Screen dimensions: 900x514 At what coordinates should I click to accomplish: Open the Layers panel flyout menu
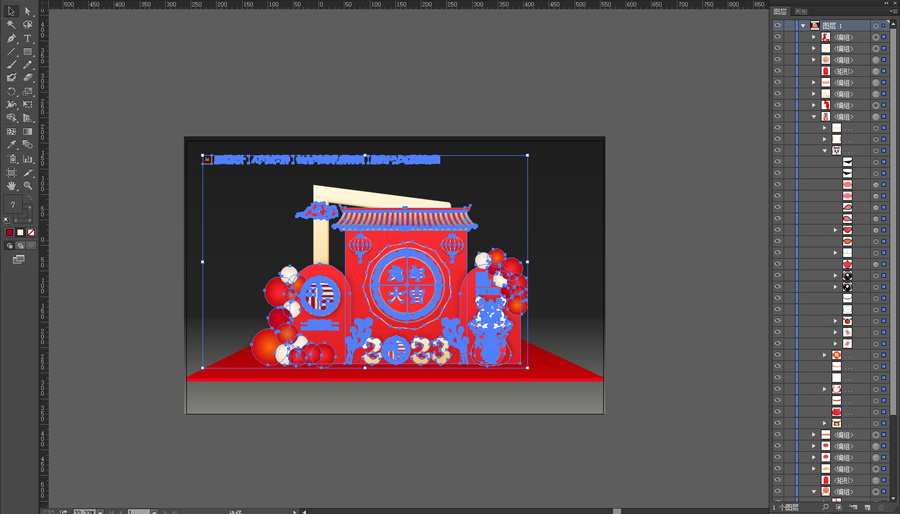(x=893, y=11)
